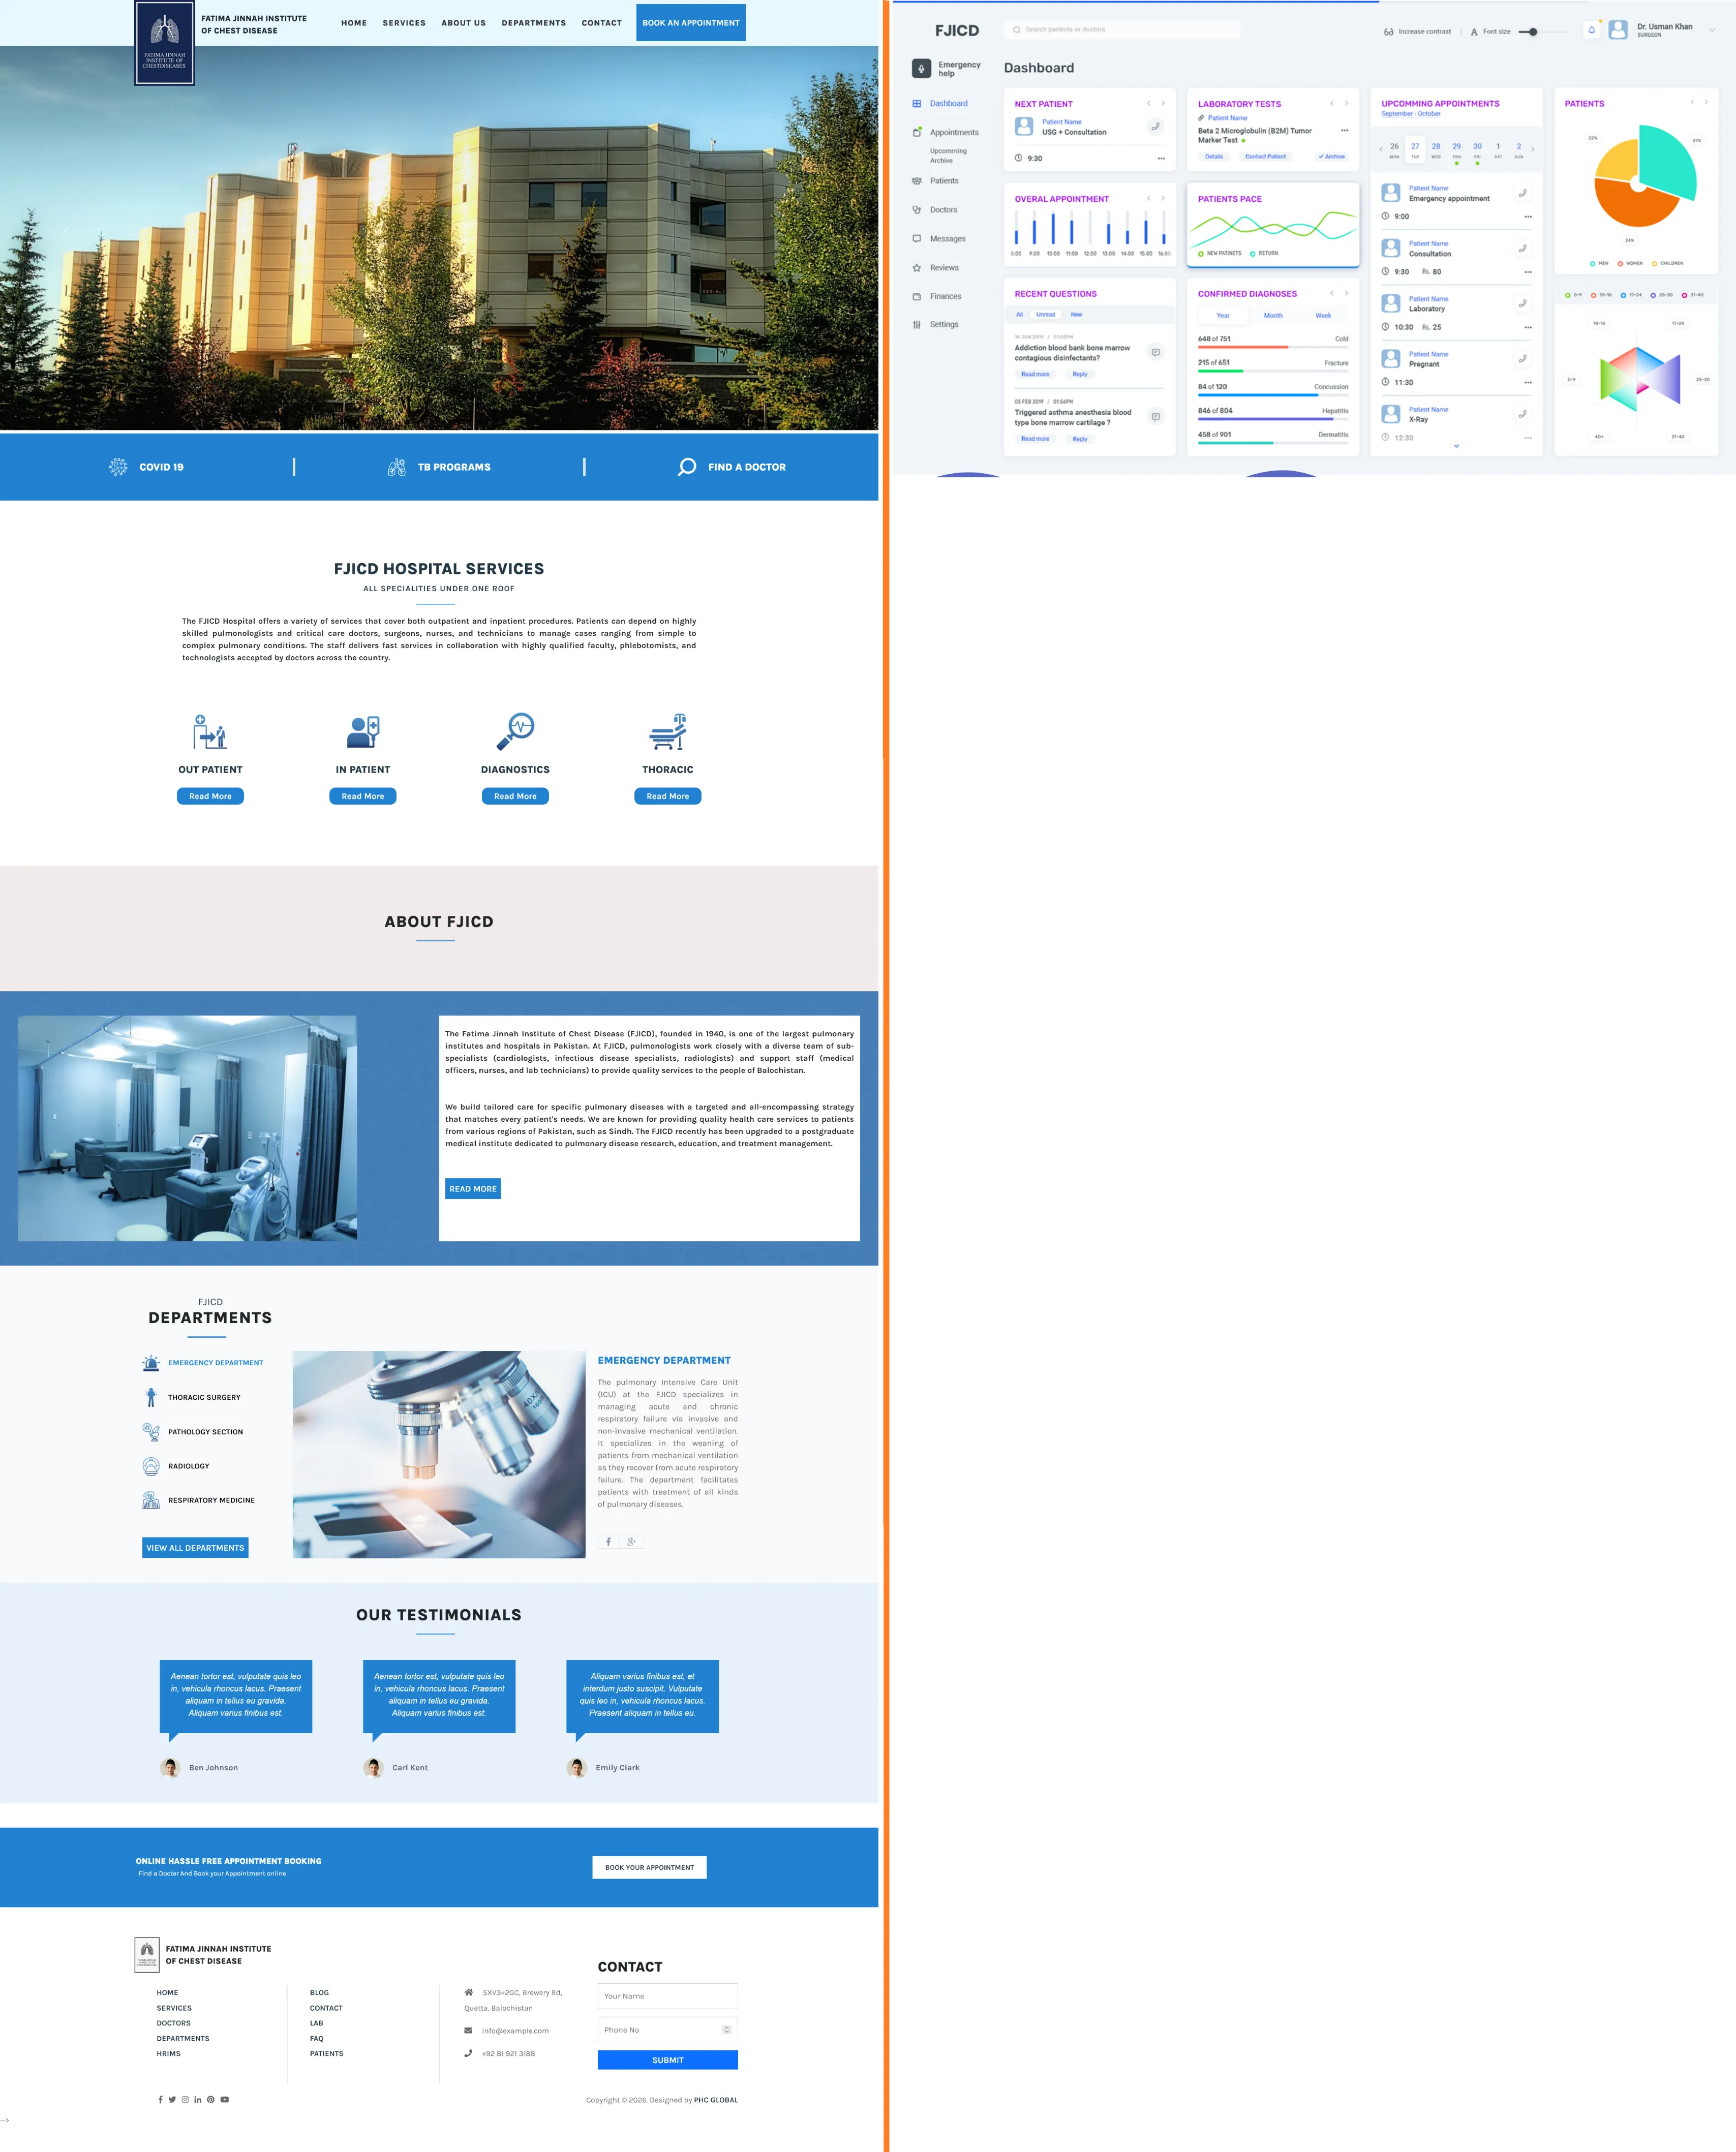Click the TB PROGRAMS lungs icon
This screenshot has height=2152, width=1736.
(x=396, y=467)
